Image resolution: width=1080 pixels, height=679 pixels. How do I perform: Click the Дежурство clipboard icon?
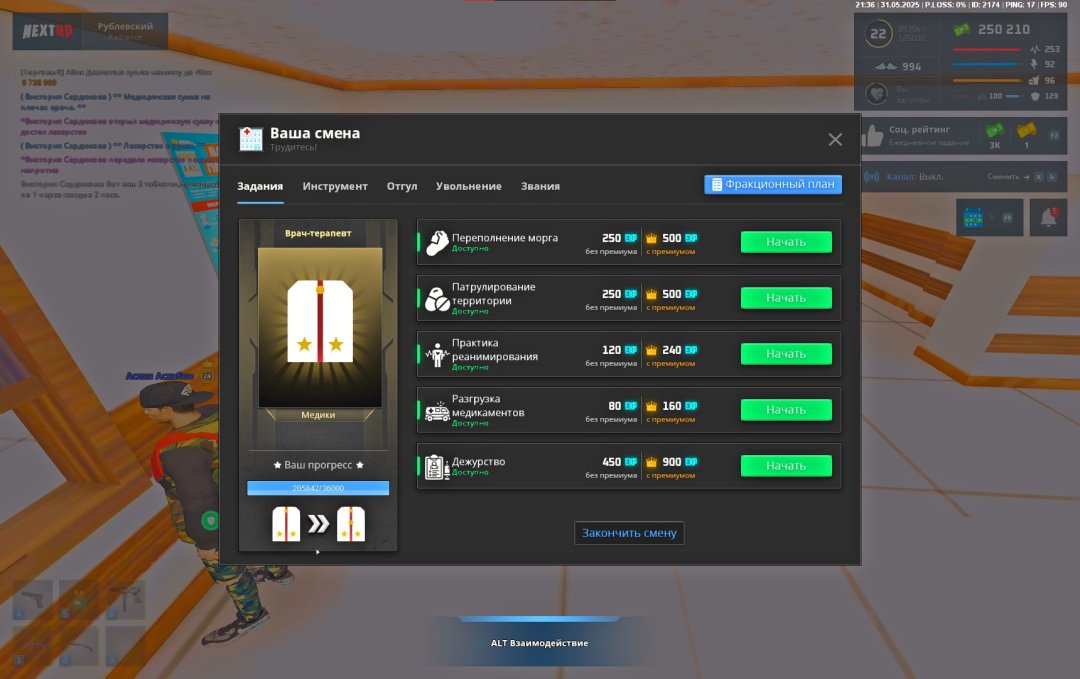[x=436, y=467]
